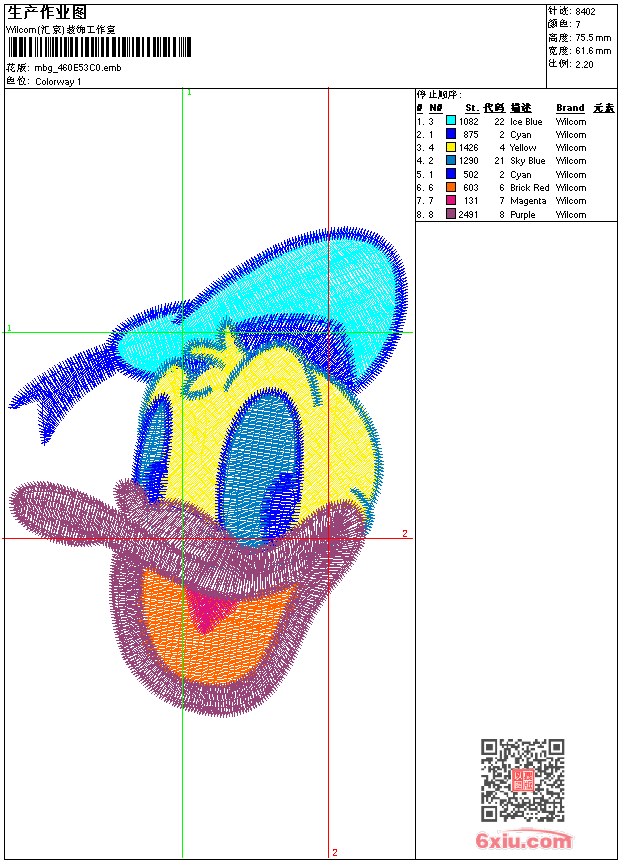Click the Ice Blue color swatch
The width and height of the screenshot is (620, 860).
click(451, 121)
